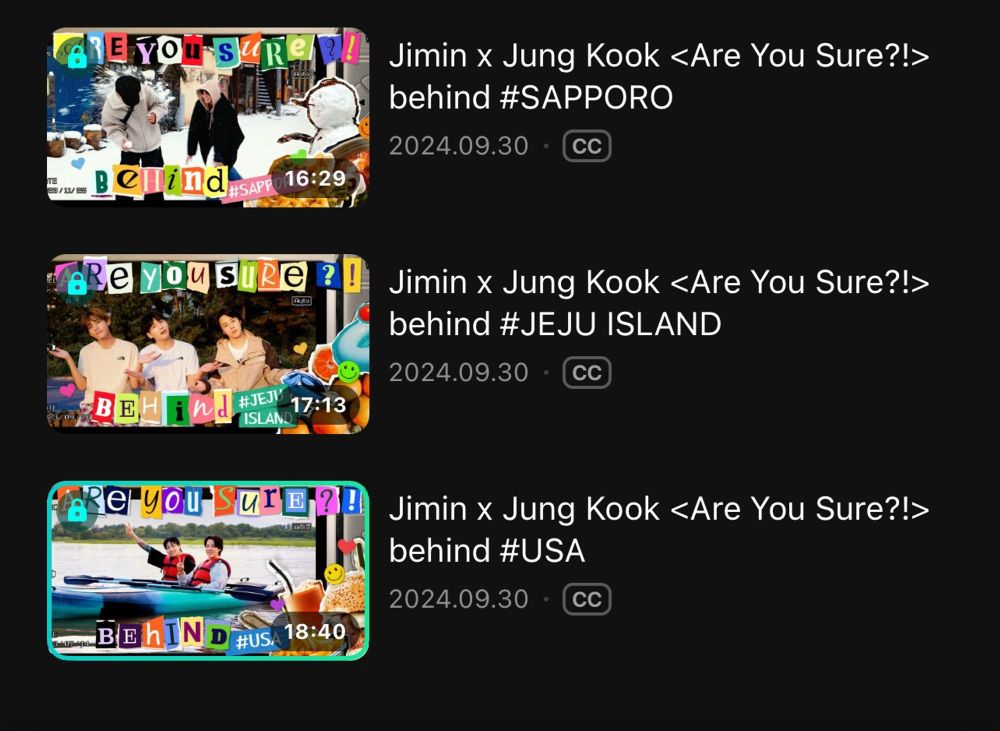The width and height of the screenshot is (1000, 731).
Task: Click the 16:29 duration badge
Action: (315, 179)
